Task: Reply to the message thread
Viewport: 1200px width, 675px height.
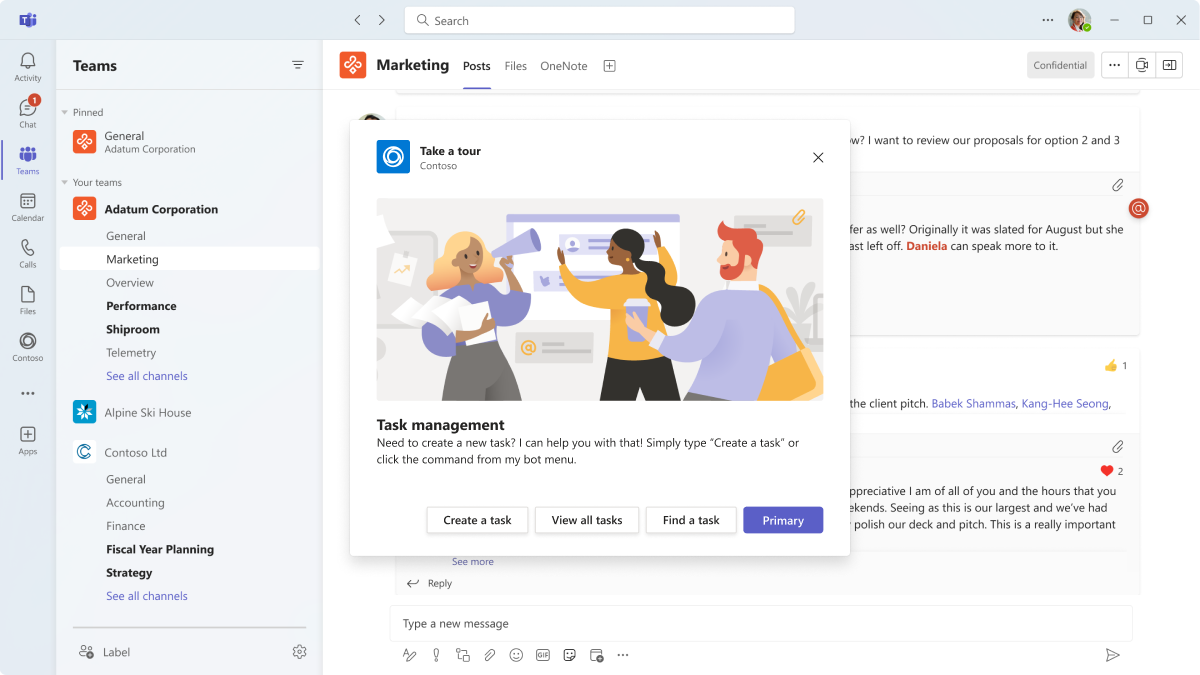Action: 430,583
